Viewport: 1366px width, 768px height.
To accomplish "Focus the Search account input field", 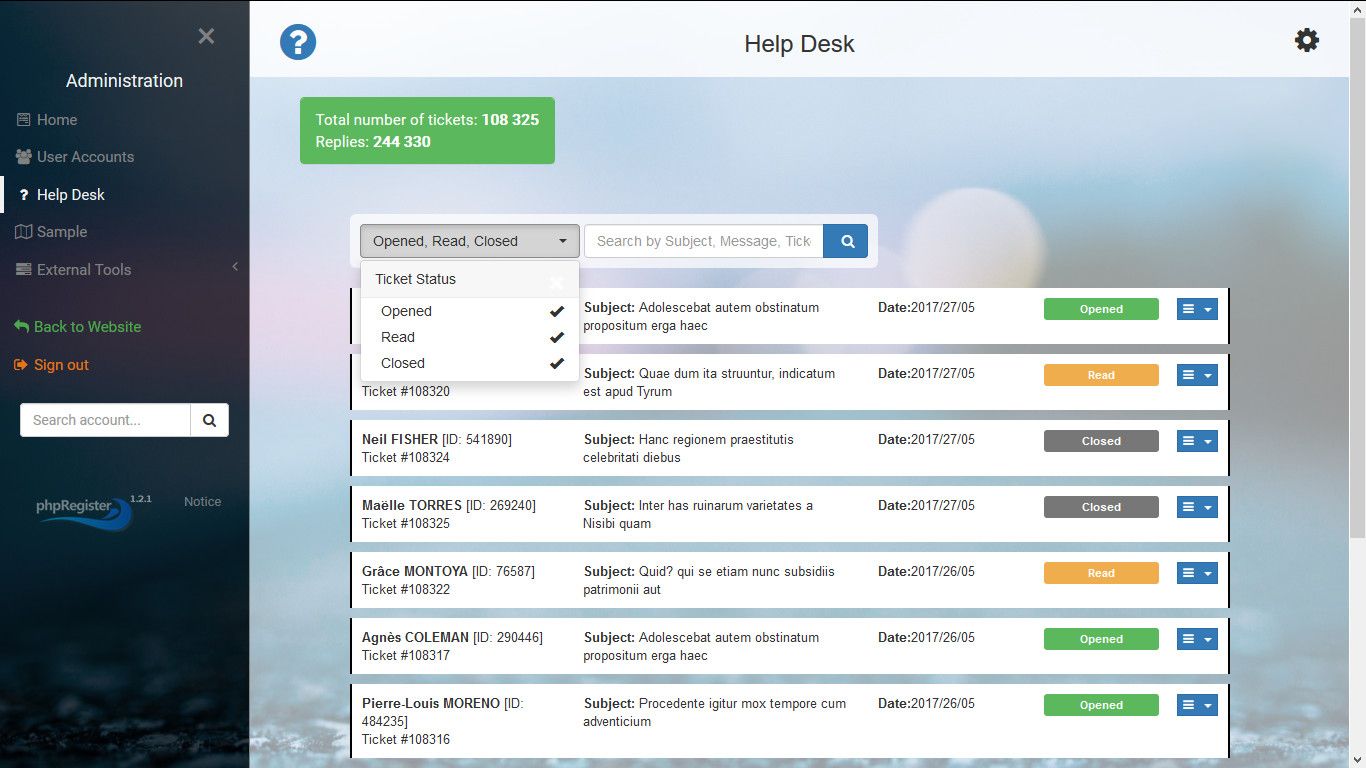I will (x=105, y=420).
